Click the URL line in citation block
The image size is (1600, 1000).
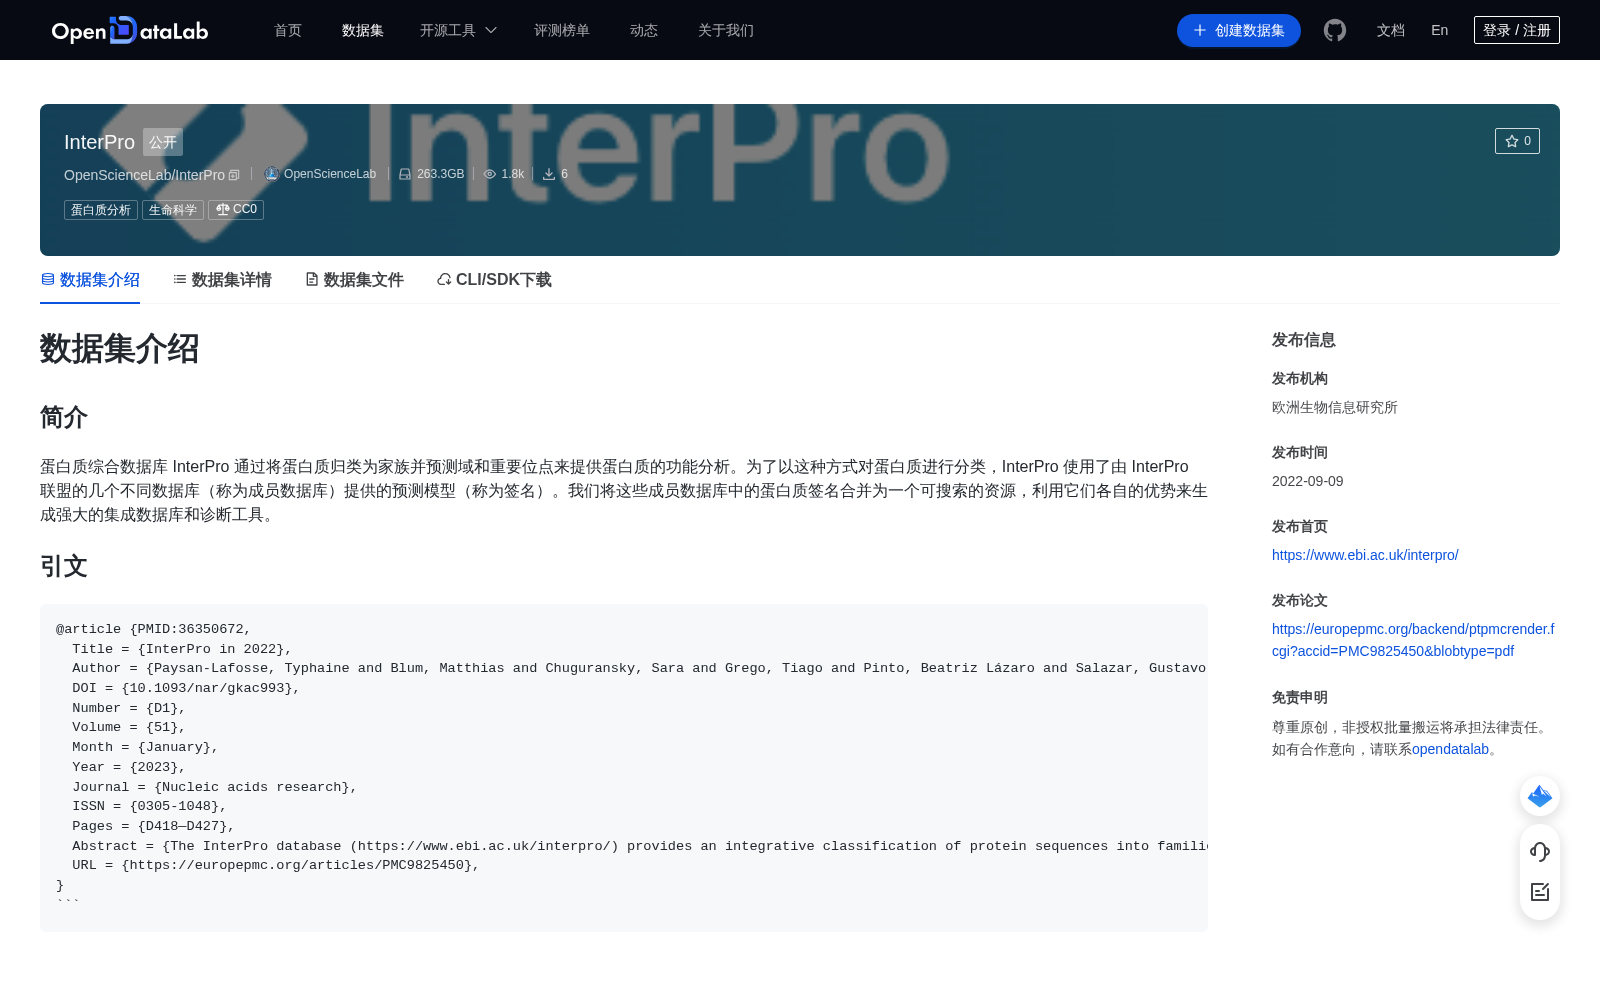(276, 865)
